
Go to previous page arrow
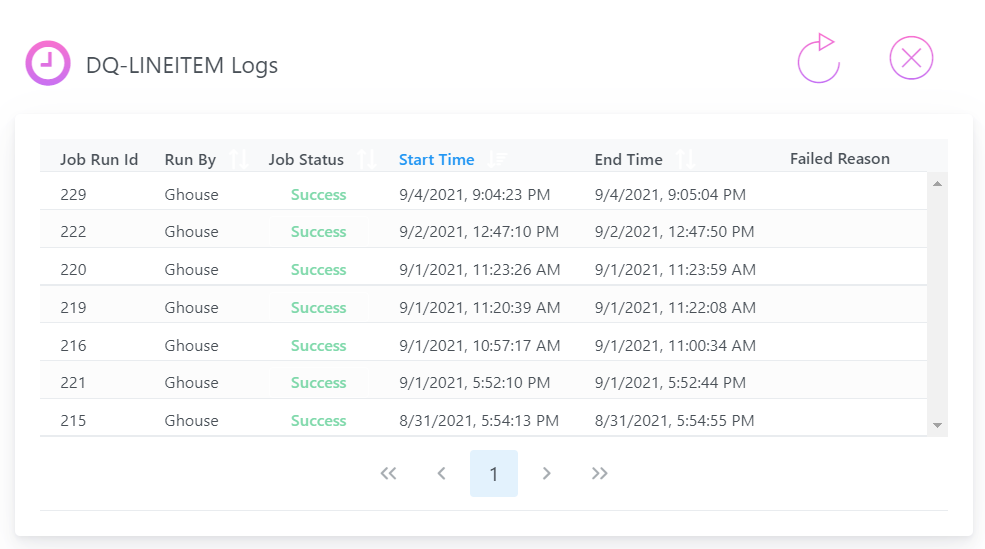tap(441, 473)
